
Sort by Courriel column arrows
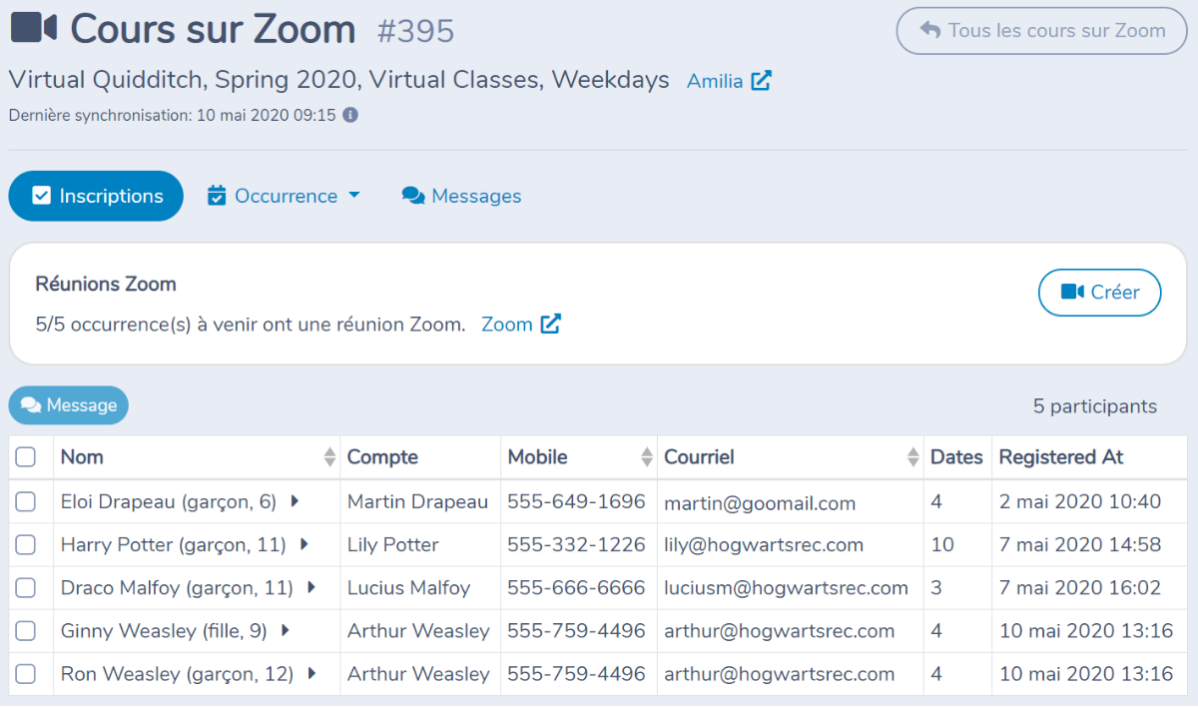[912, 457]
